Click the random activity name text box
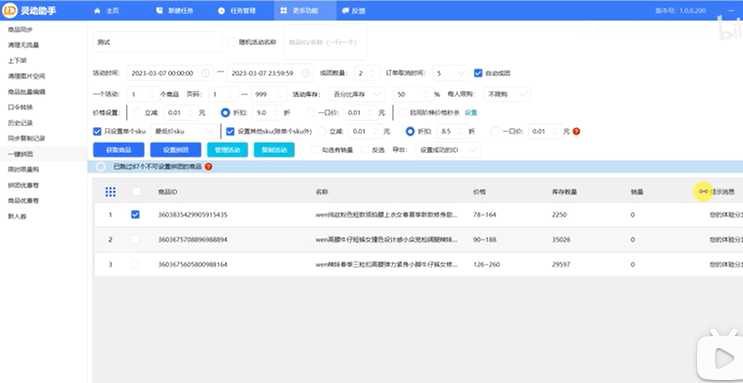Screen dimensions: 743x383 coord(325,42)
